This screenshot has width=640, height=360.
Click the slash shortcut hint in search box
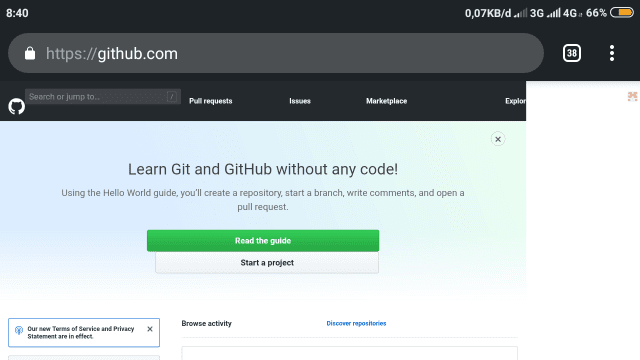tap(172, 97)
